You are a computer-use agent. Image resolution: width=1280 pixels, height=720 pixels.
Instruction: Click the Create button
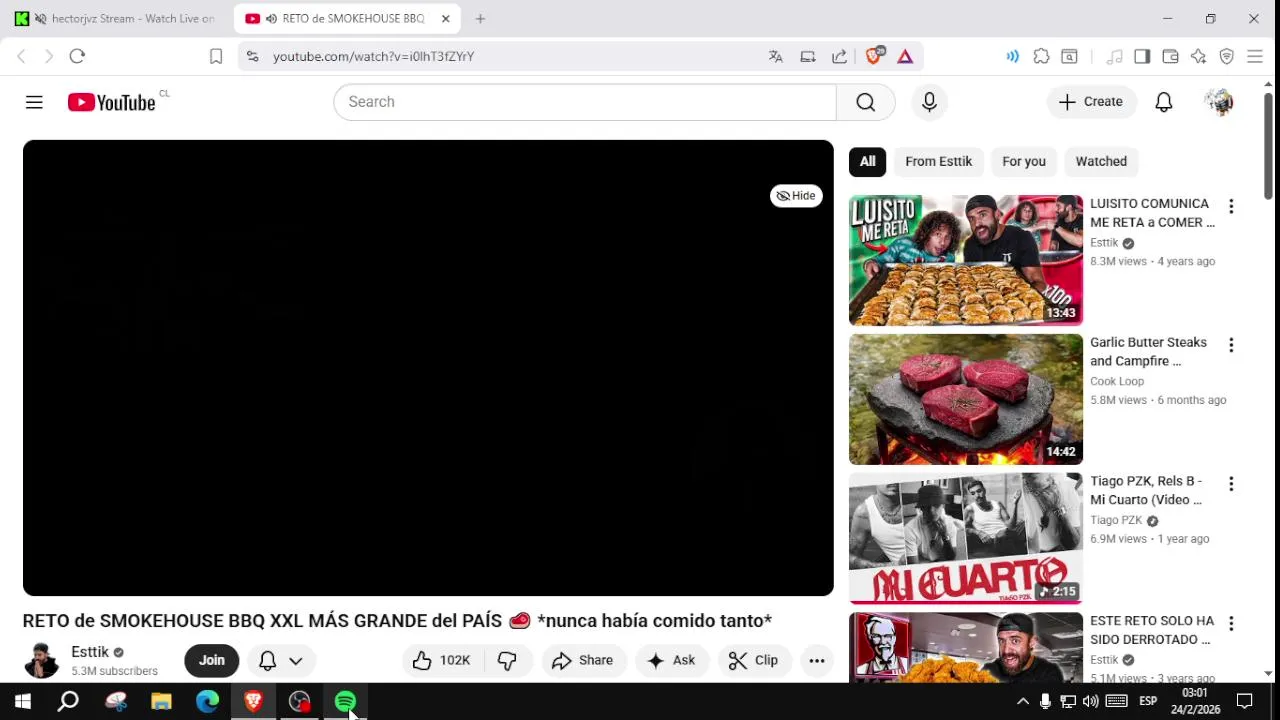(x=1091, y=102)
